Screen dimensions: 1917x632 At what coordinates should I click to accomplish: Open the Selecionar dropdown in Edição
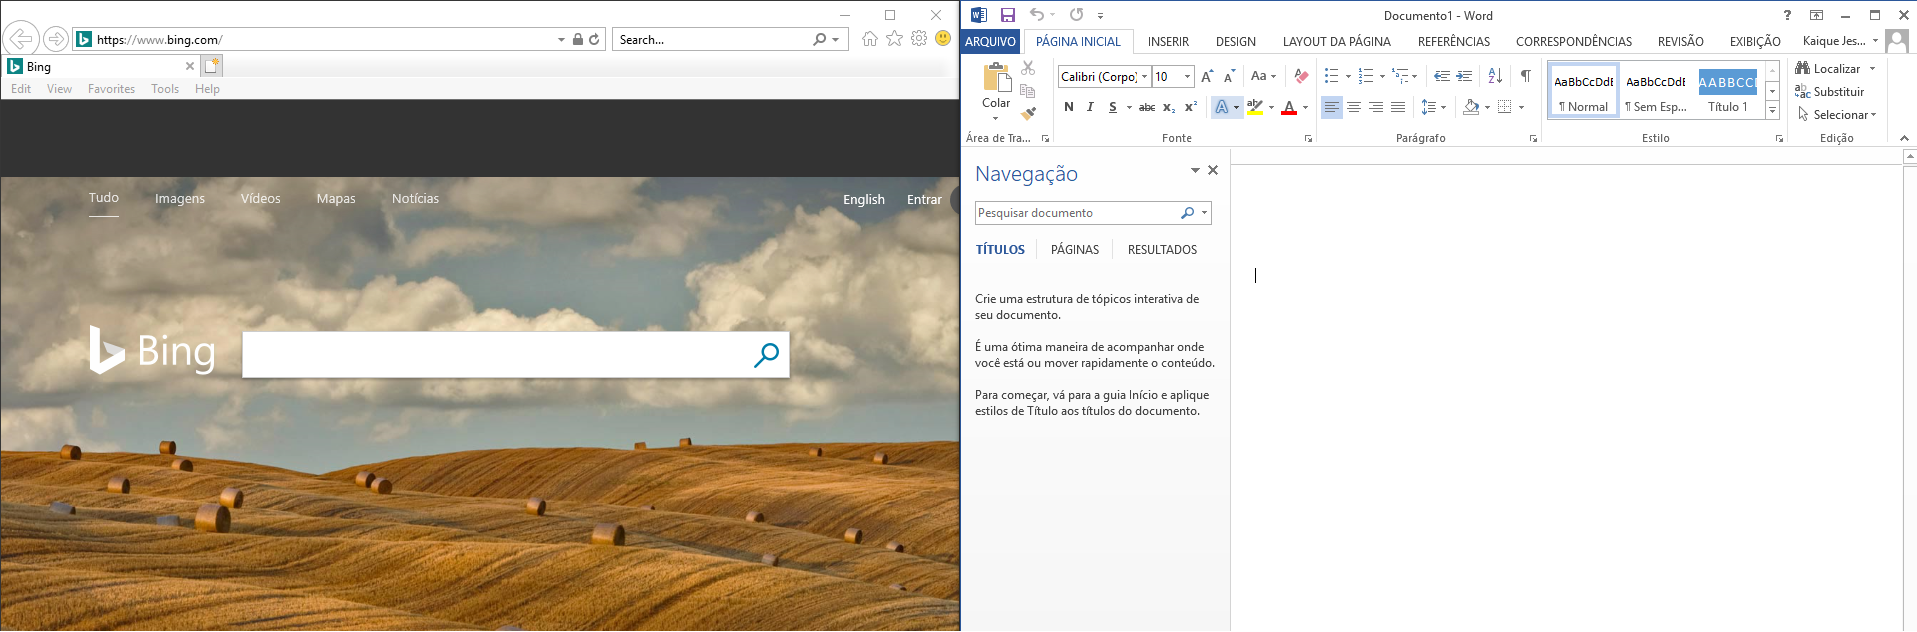tap(1837, 115)
